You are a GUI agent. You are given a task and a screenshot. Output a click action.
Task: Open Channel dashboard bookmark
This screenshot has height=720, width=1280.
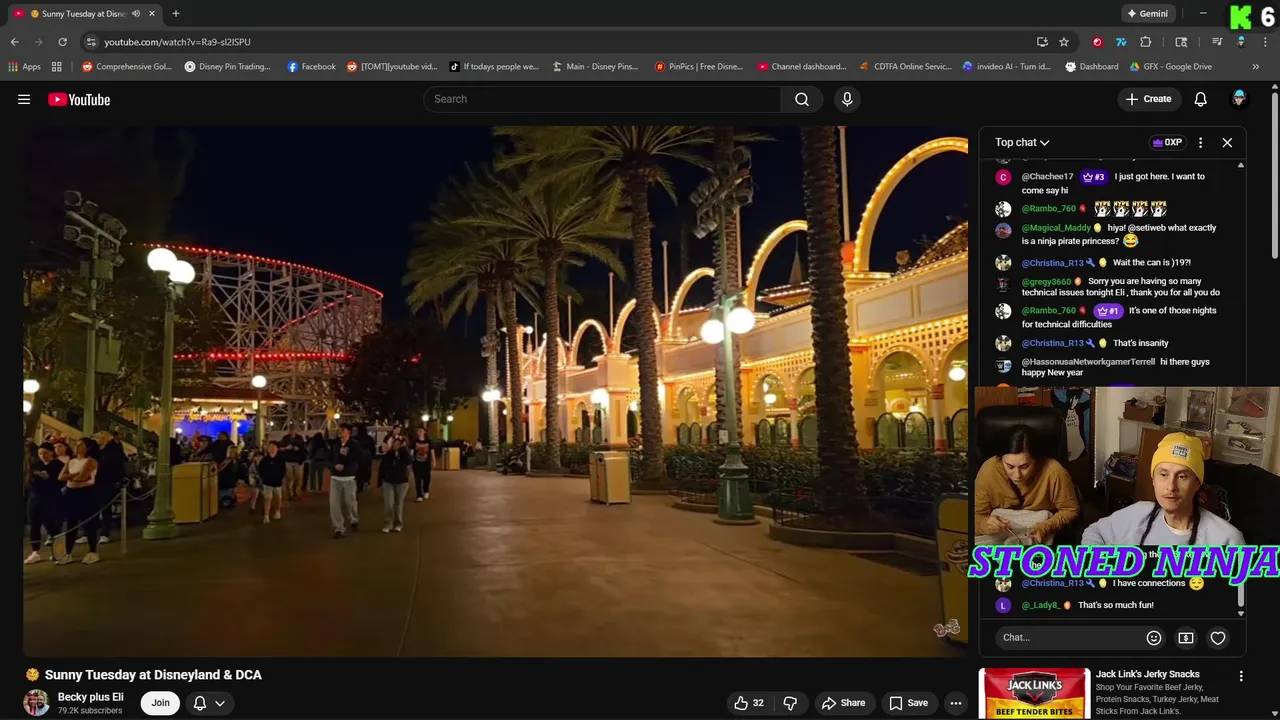[x=802, y=67]
